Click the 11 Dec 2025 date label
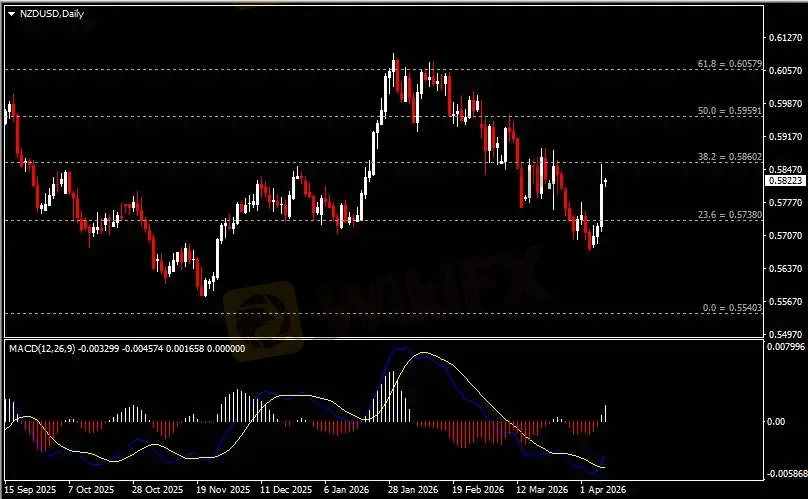Screen dimensions: 808x499 [286, 489]
